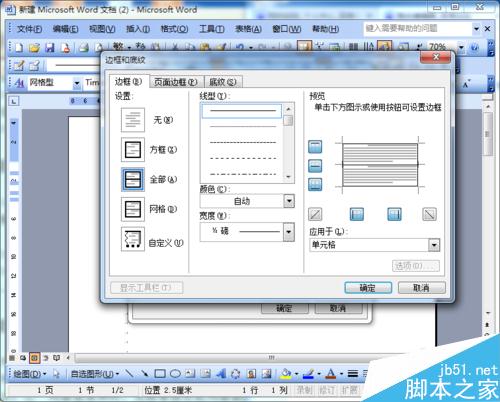Click 确定 in the dialog behind
This screenshot has width=500, height=402.
(x=284, y=308)
